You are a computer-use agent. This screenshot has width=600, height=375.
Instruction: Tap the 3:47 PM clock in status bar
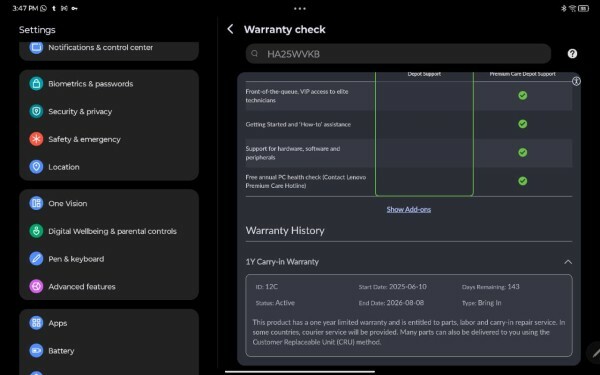(x=25, y=8)
